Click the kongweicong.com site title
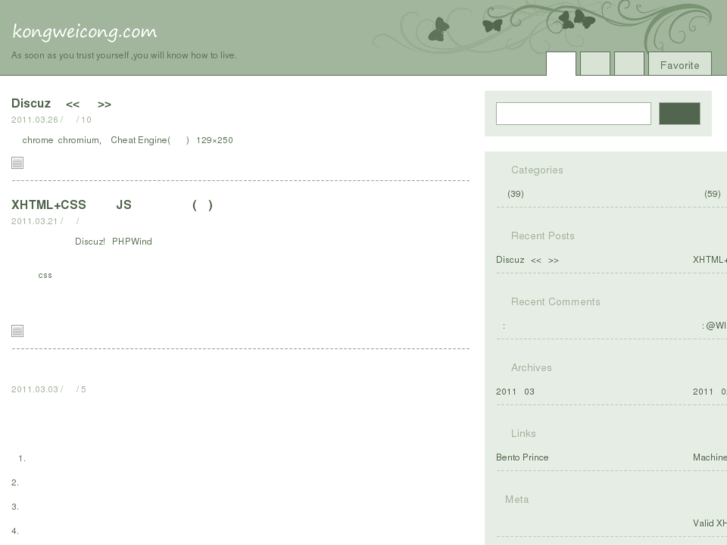The width and height of the screenshot is (727, 545). [x=84, y=32]
